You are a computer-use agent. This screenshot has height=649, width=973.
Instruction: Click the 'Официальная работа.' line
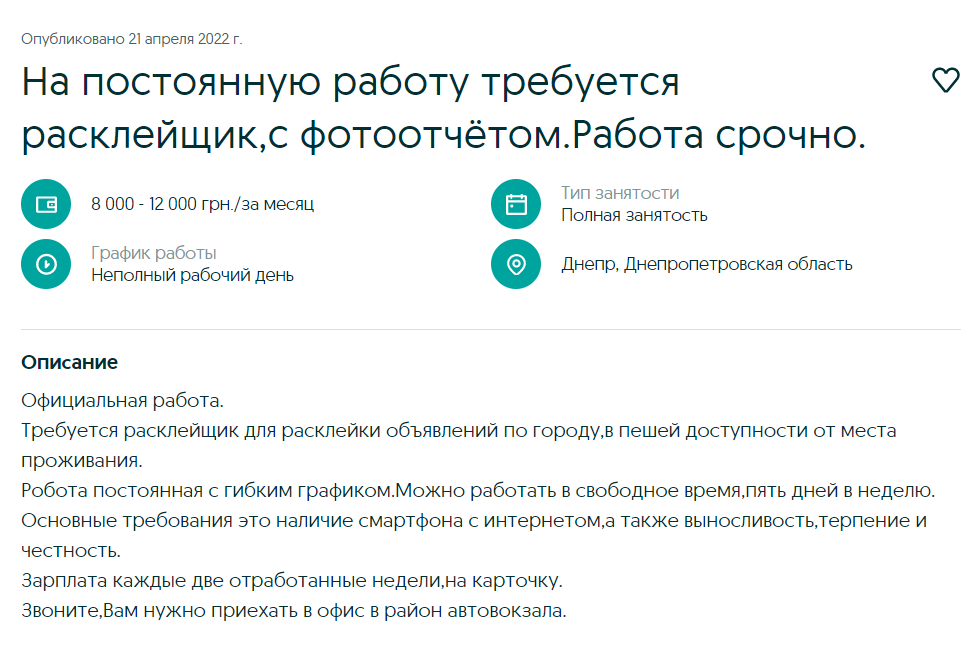click(122, 401)
